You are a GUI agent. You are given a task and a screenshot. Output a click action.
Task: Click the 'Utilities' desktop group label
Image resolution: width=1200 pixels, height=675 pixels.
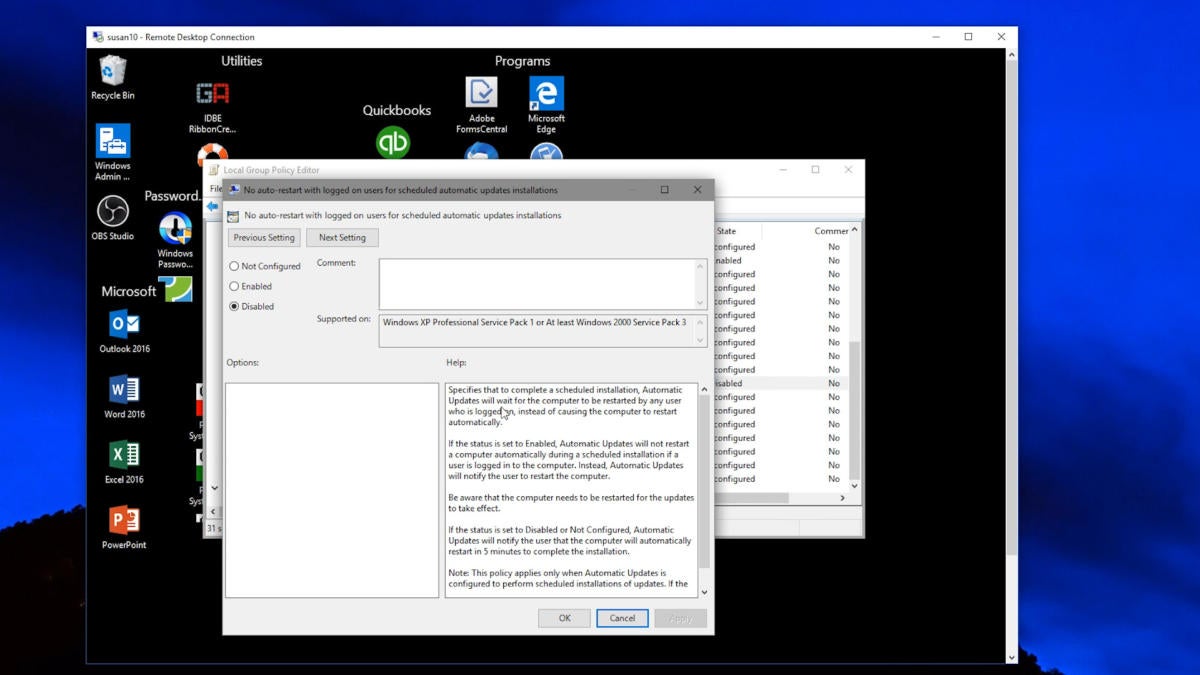pyautogui.click(x=242, y=61)
